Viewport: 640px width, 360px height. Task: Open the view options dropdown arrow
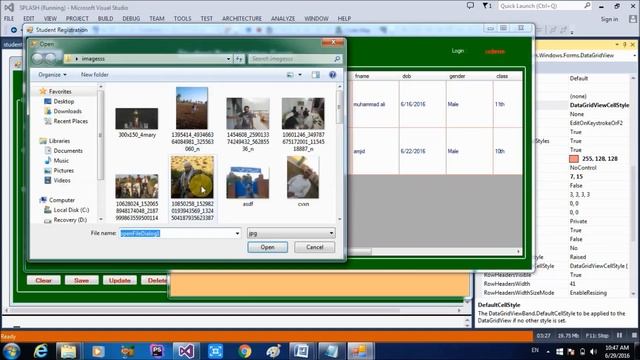300,75
